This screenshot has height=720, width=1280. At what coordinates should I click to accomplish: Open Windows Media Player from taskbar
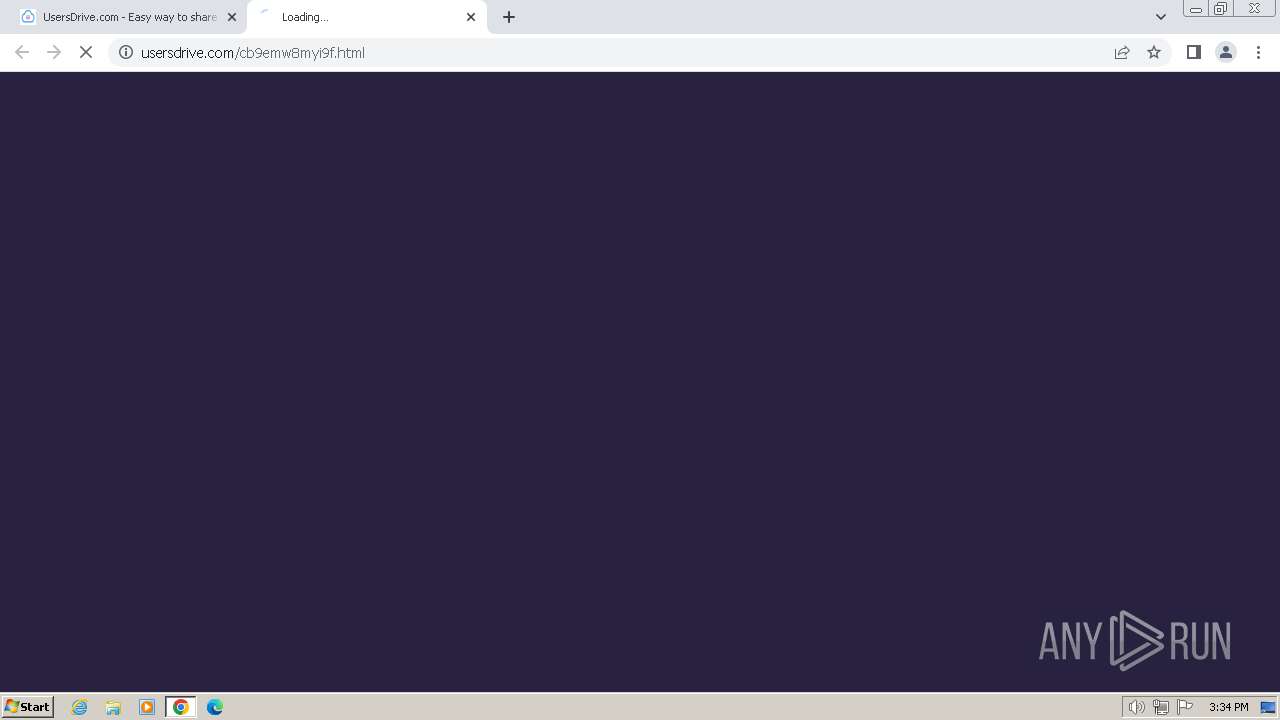[x=147, y=707]
